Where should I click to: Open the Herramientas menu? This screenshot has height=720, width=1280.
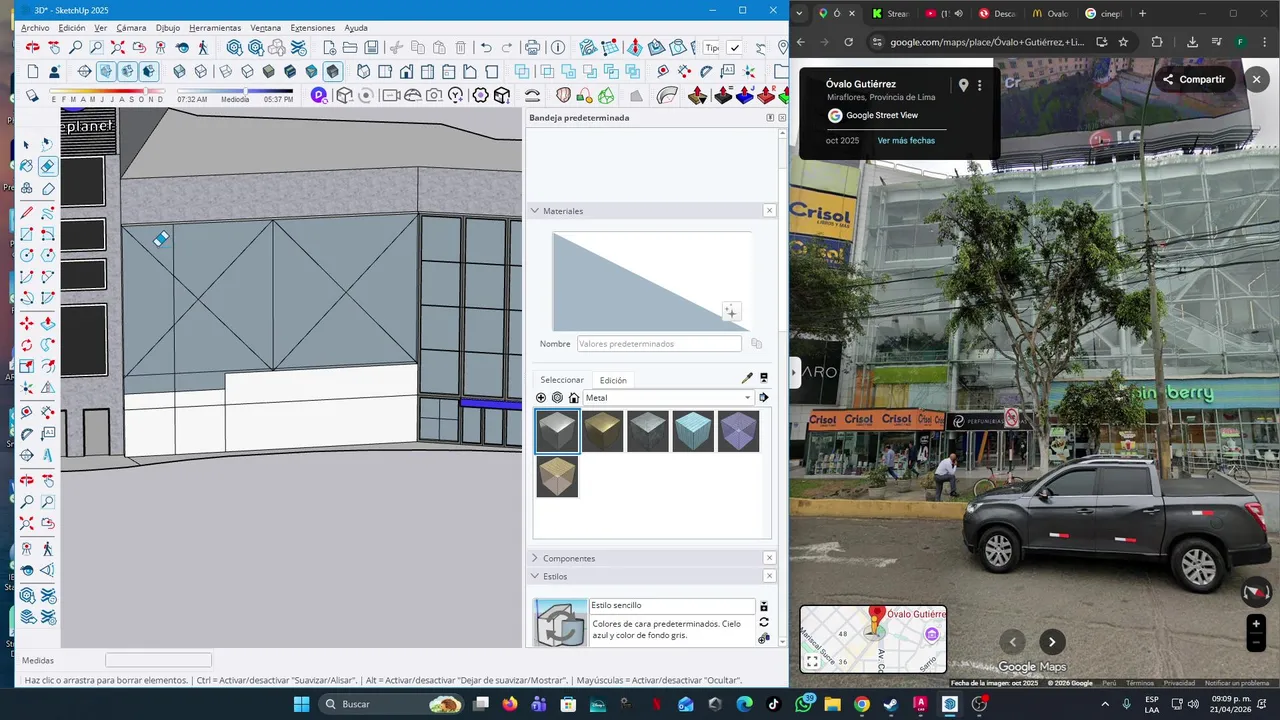click(x=215, y=28)
